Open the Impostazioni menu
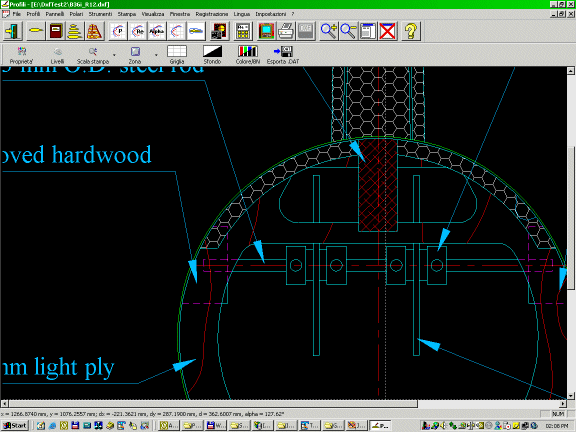 (271, 14)
